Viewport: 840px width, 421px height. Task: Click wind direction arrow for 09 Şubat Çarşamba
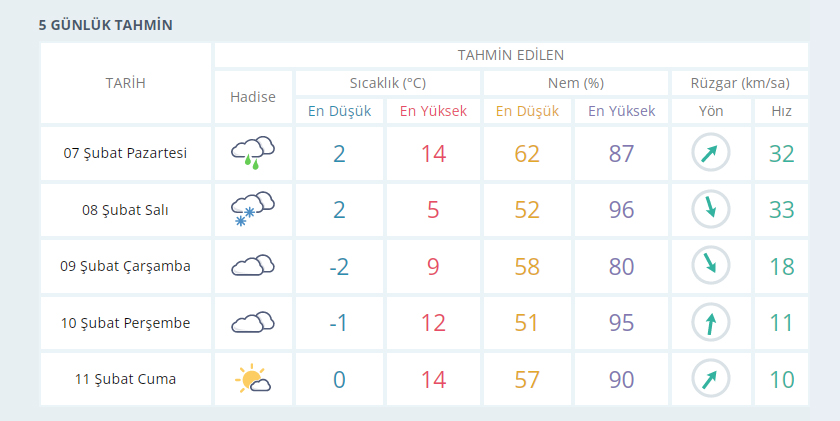click(711, 266)
